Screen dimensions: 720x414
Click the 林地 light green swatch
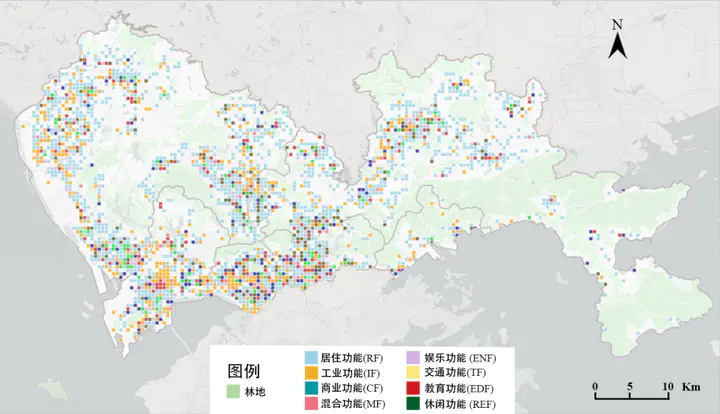(x=233, y=392)
